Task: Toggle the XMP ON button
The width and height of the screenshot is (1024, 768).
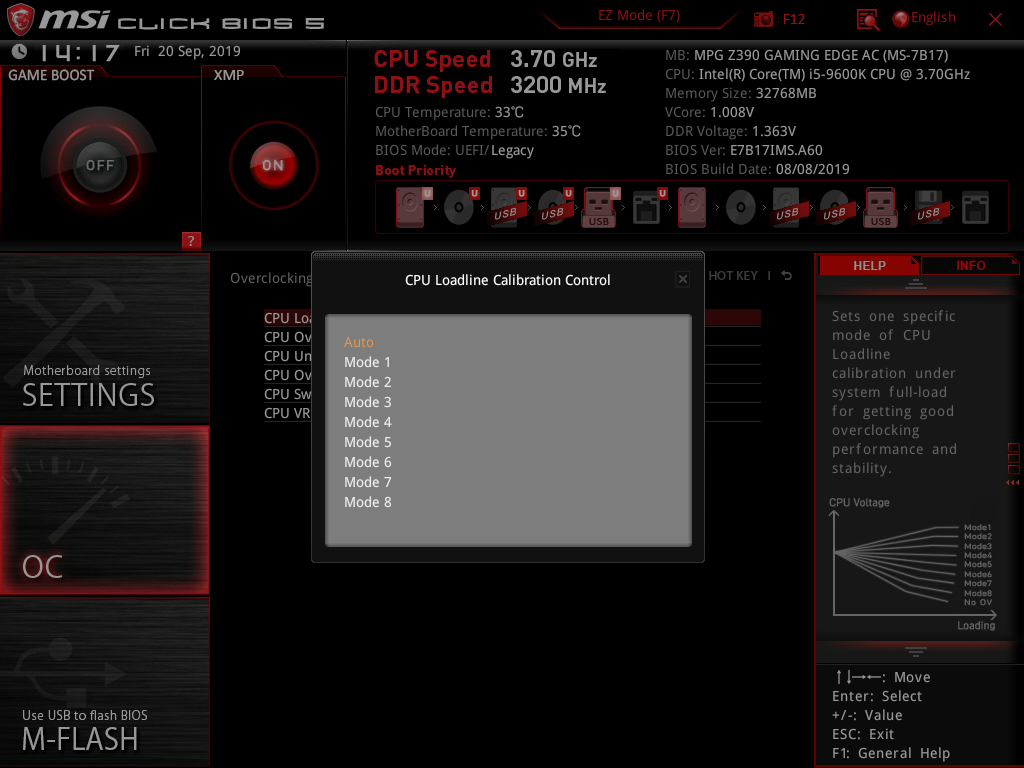Action: coord(273,165)
